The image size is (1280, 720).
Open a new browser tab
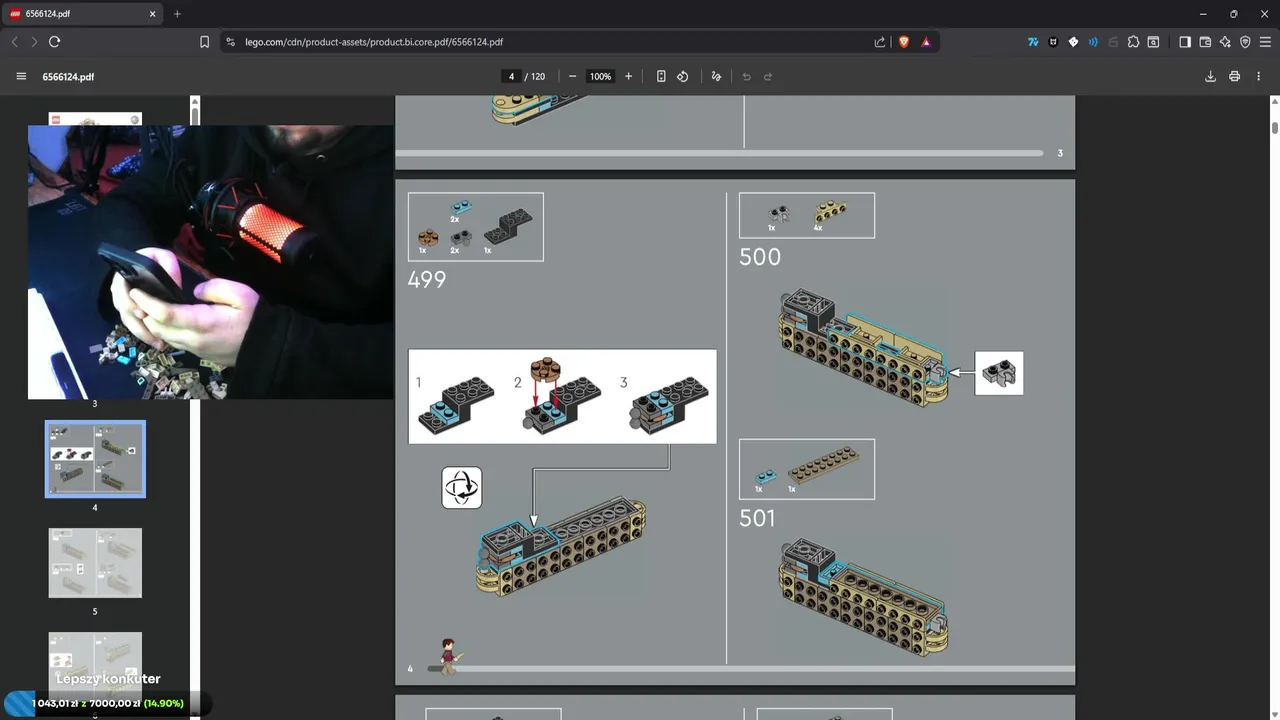point(177,14)
